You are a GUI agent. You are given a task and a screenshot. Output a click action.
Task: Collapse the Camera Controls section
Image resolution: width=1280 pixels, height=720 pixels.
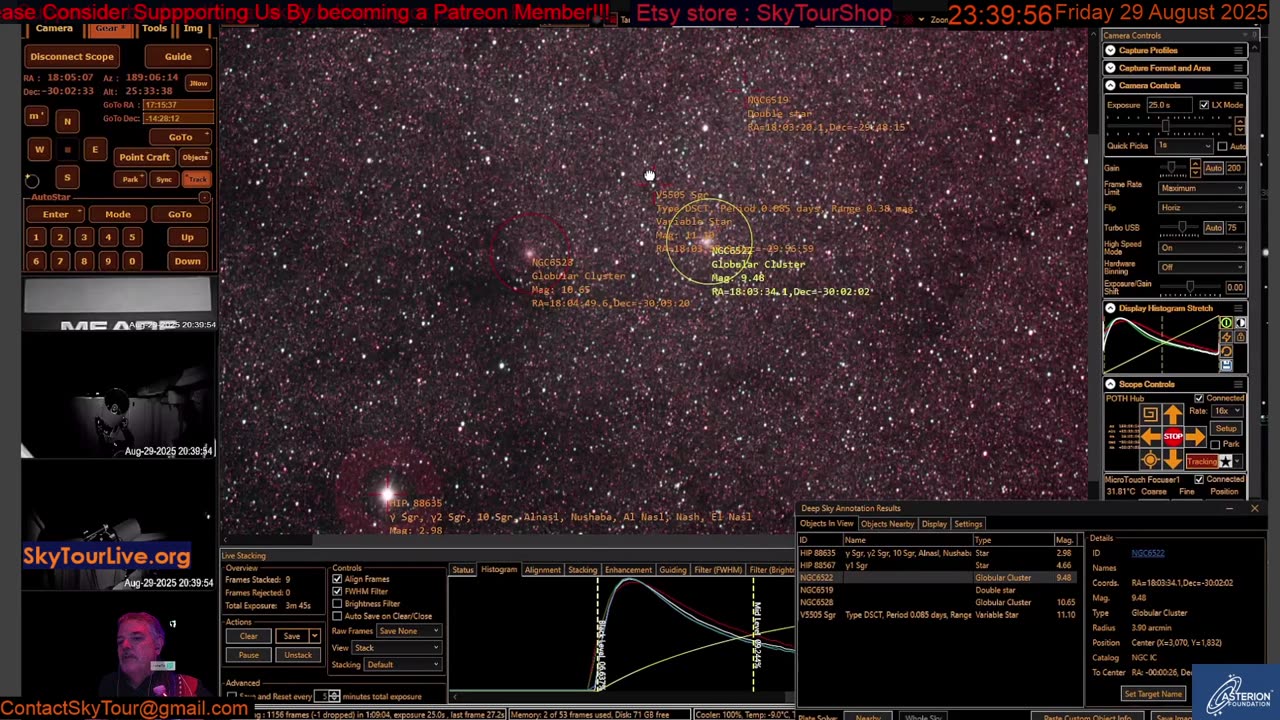tap(1110, 85)
